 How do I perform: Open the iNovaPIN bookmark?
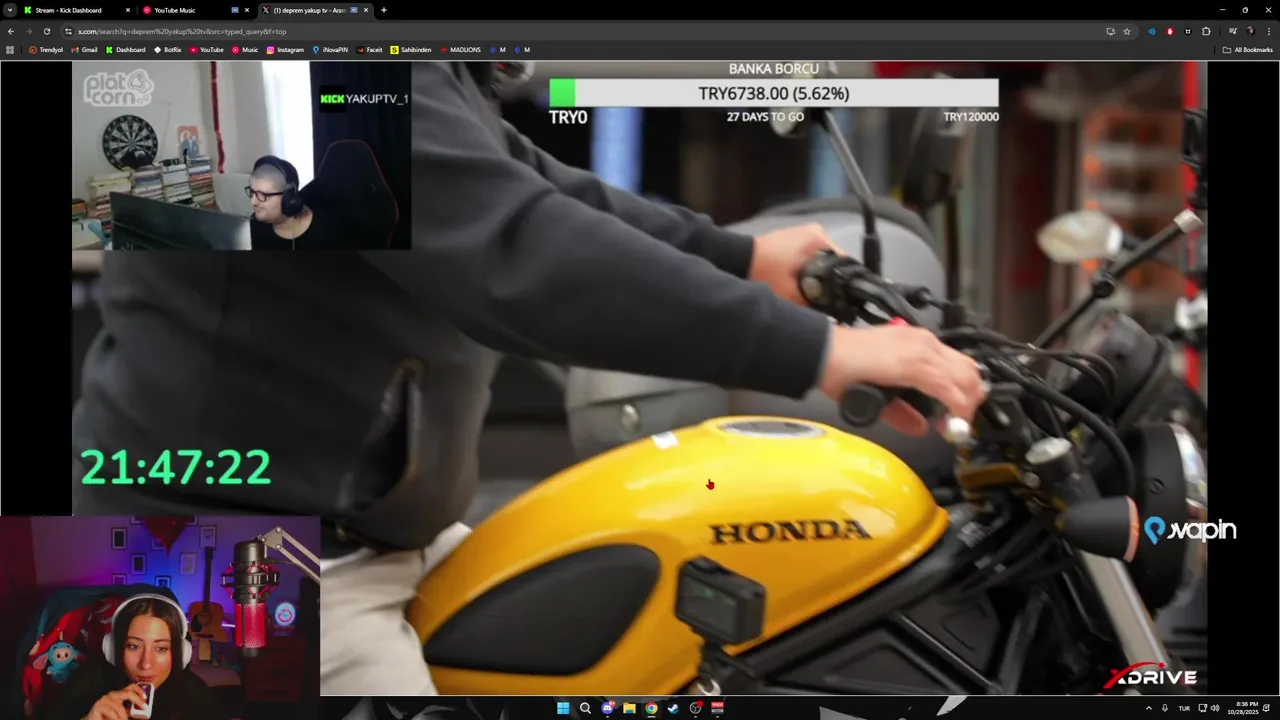(330, 49)
